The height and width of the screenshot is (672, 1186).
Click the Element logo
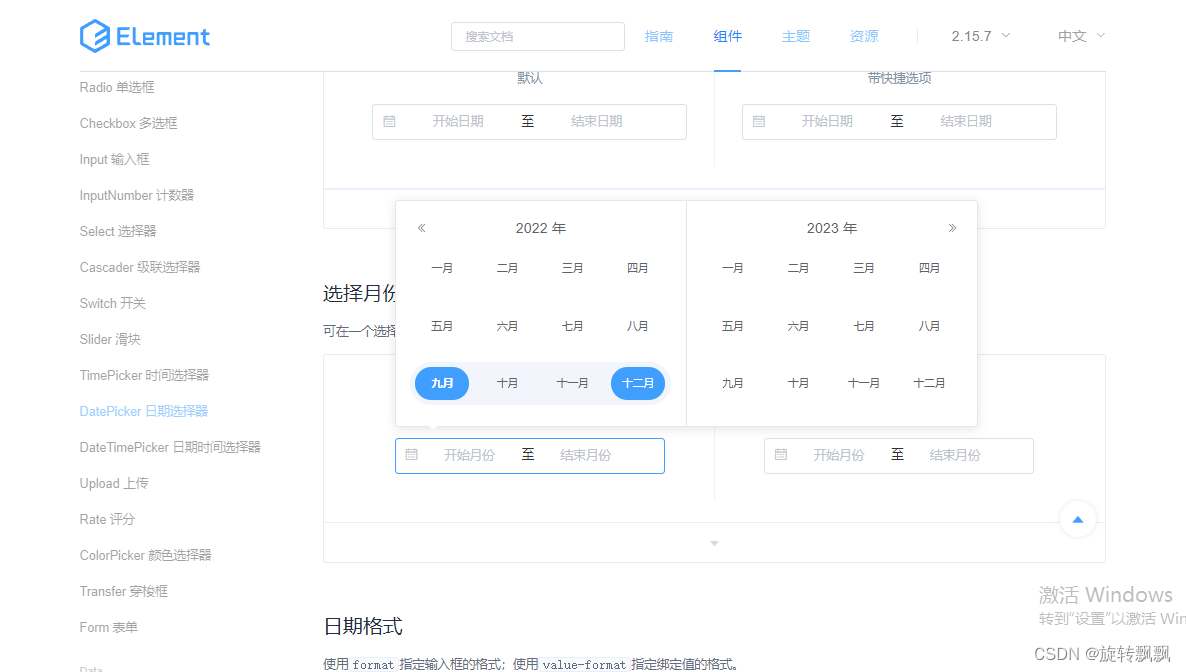coord(144,36)
